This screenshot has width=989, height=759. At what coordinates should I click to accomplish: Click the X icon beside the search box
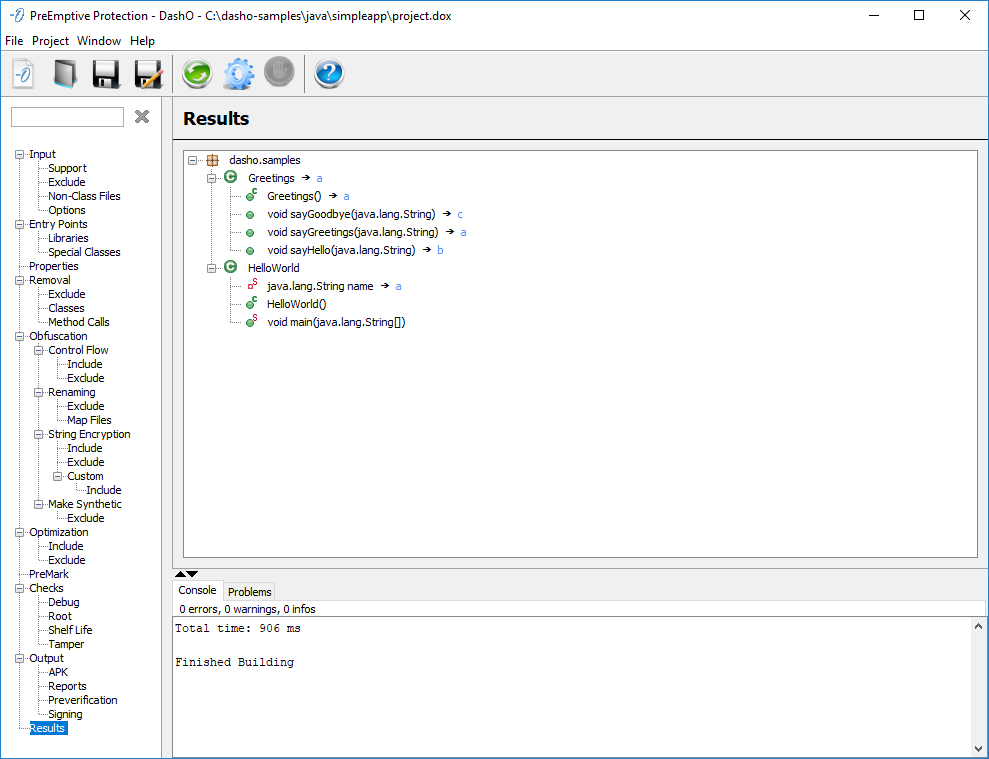point(142,117)
